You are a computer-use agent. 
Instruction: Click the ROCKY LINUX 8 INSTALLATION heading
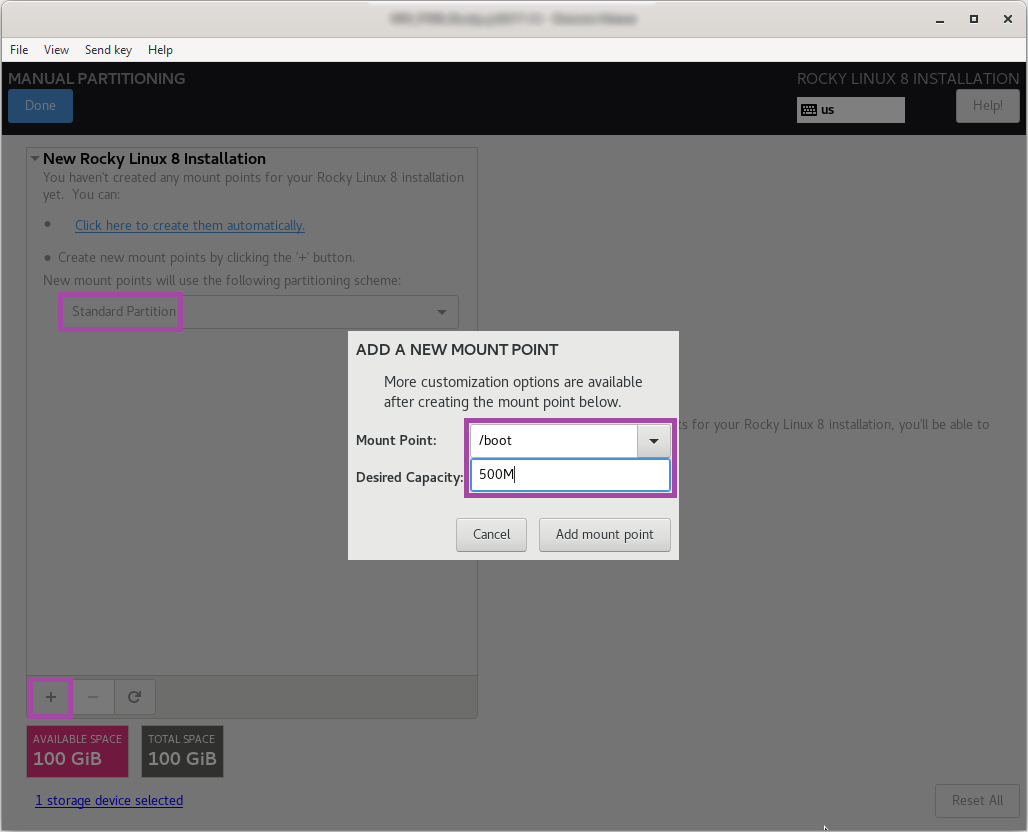[x=908, y=79]
